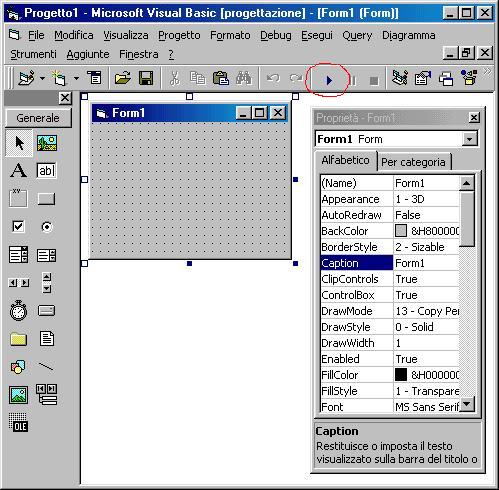Click the Open Project folder icon
This screenshot has width=499, height=490.
pyautogui.click(x=122, y=78)
